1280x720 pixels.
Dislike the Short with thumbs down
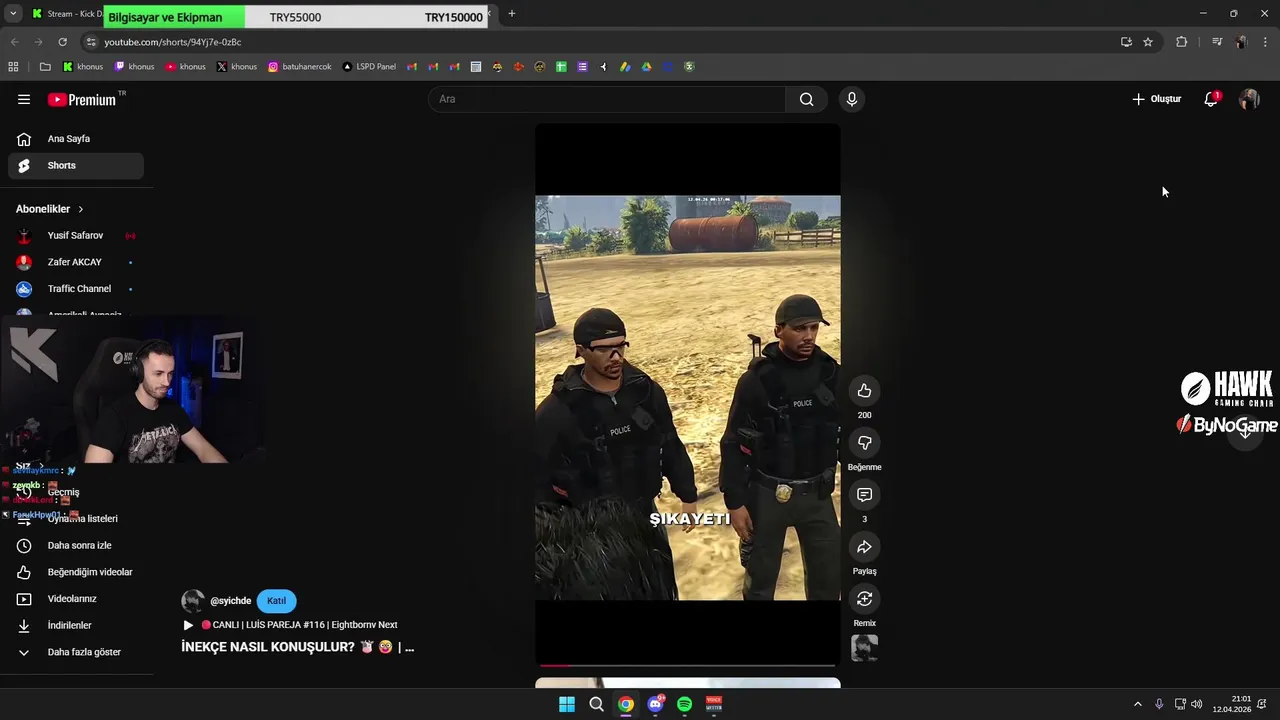click(864, 443)
